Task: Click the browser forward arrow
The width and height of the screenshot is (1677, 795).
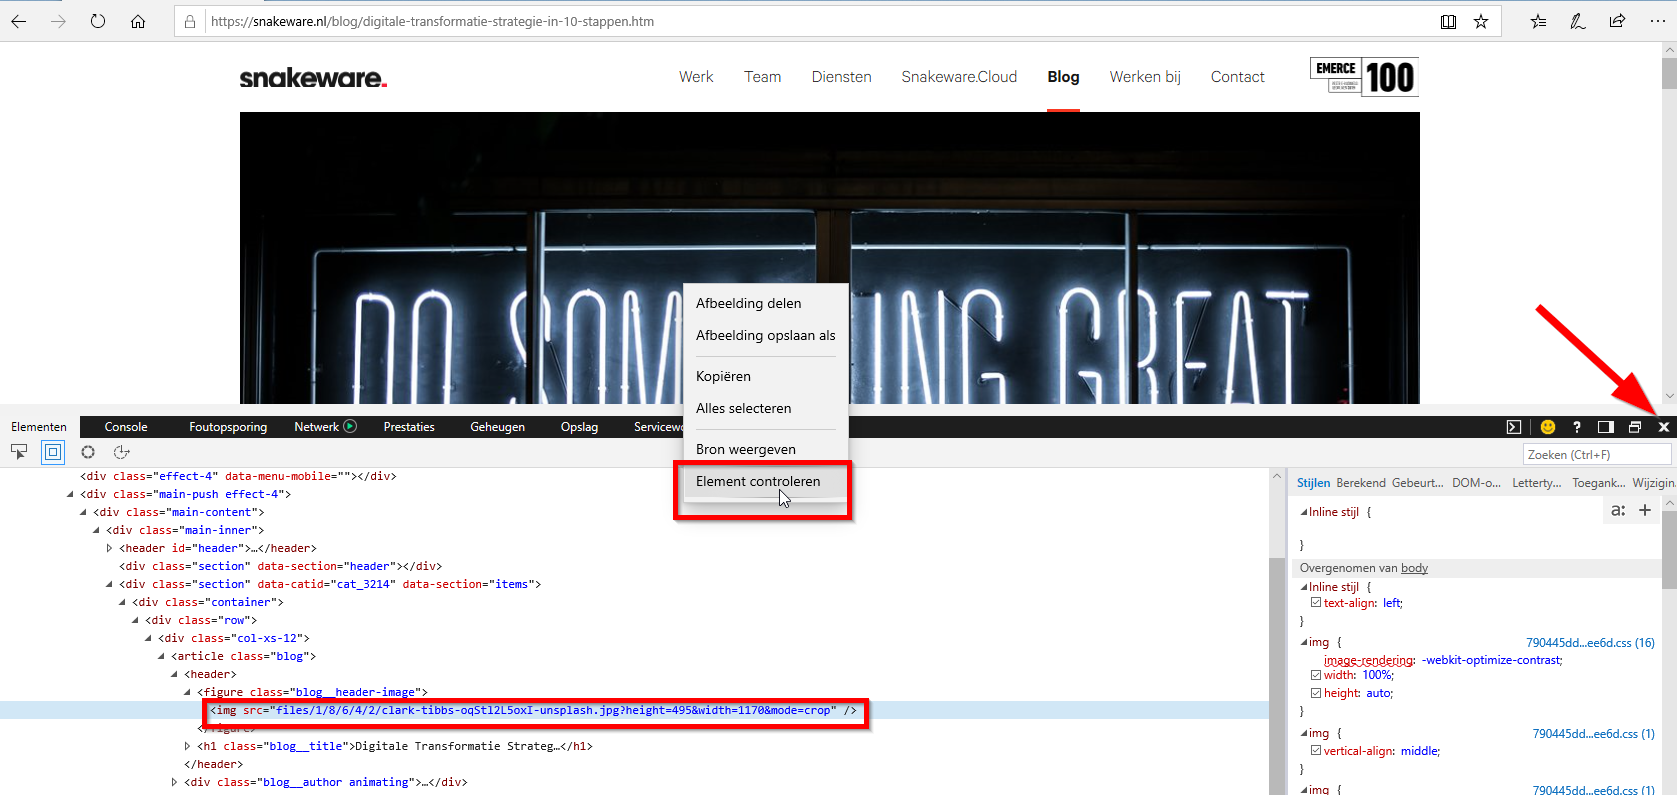Action: coord(58,21)
